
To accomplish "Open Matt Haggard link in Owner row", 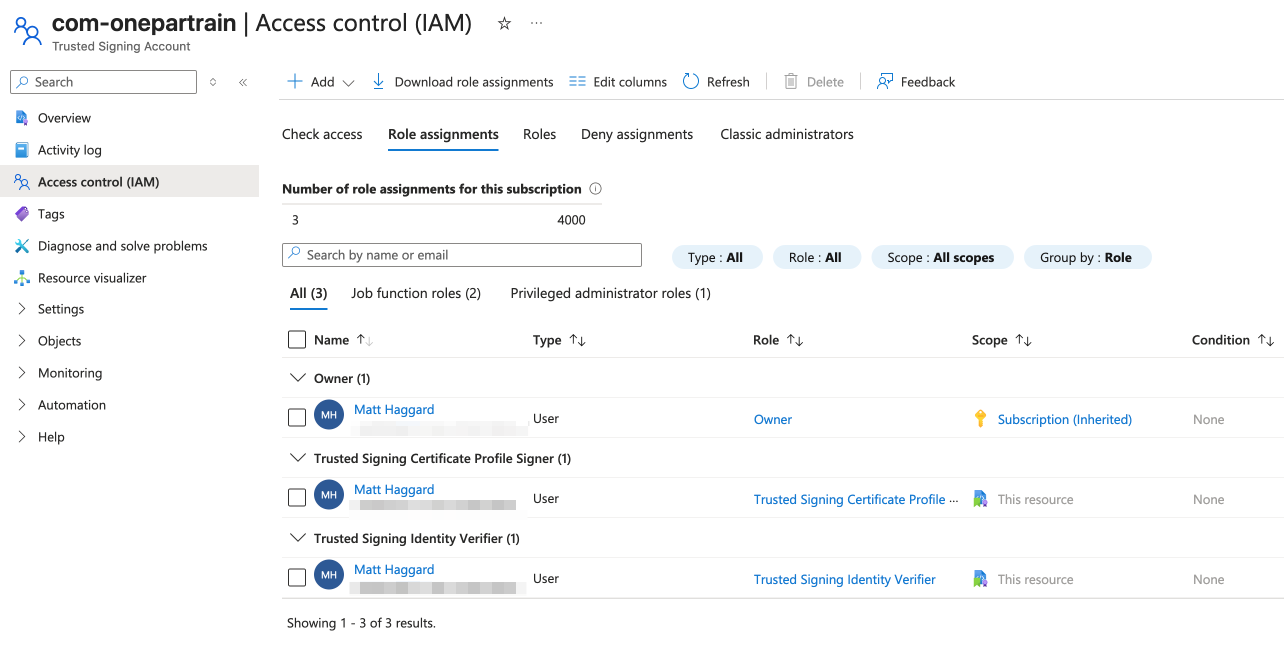I will click(394, 409).
